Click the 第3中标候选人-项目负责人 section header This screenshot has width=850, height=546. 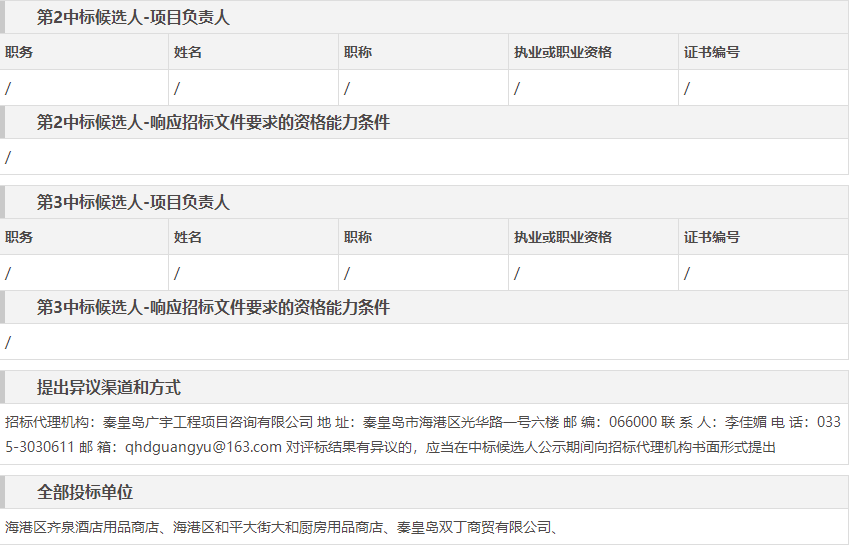point(133,202)
